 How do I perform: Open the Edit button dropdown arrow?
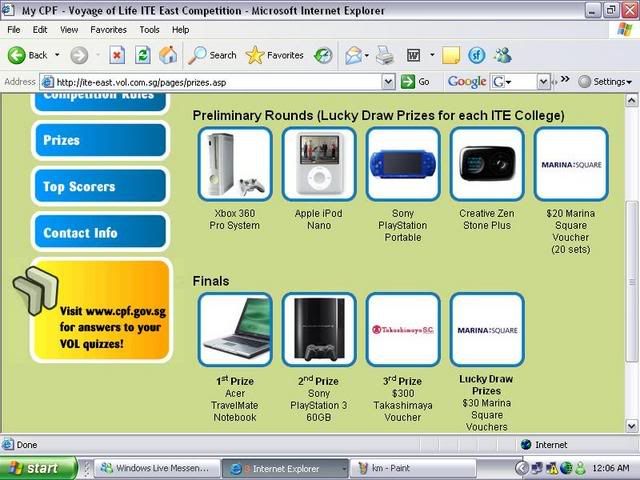(432, 54)
